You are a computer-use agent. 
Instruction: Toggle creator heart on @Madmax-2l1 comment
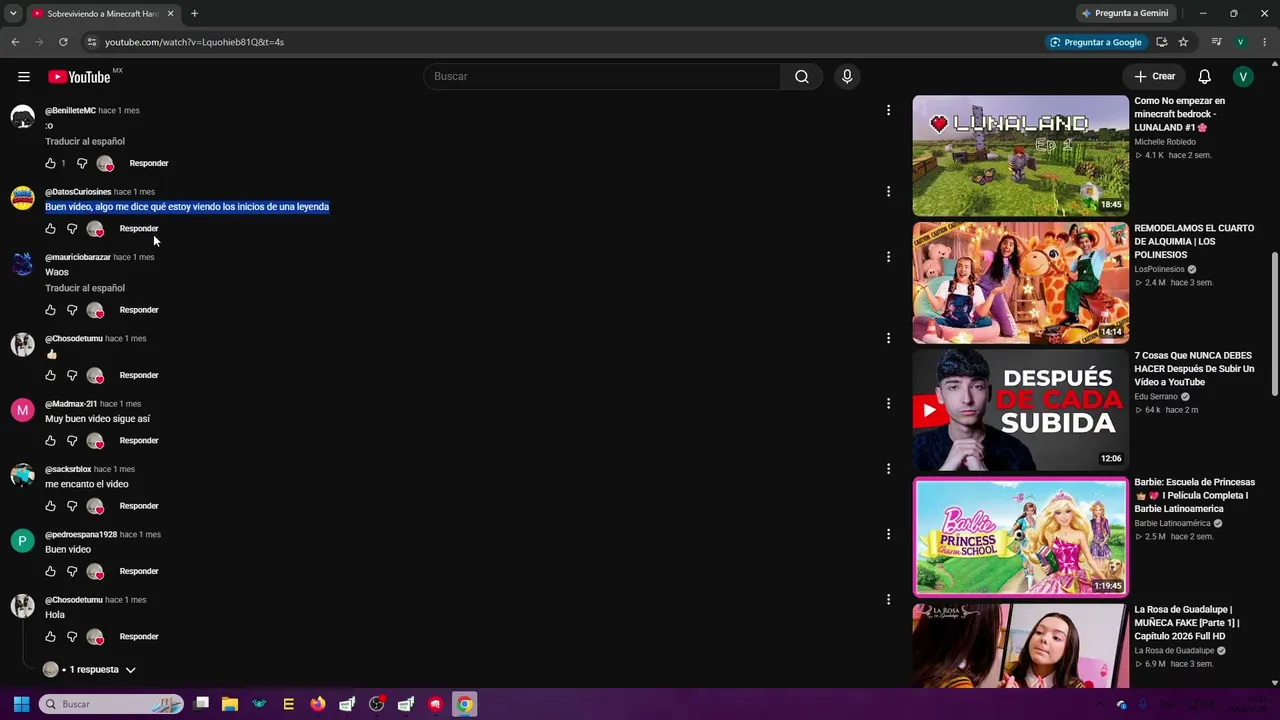click(x=95, y=441)
